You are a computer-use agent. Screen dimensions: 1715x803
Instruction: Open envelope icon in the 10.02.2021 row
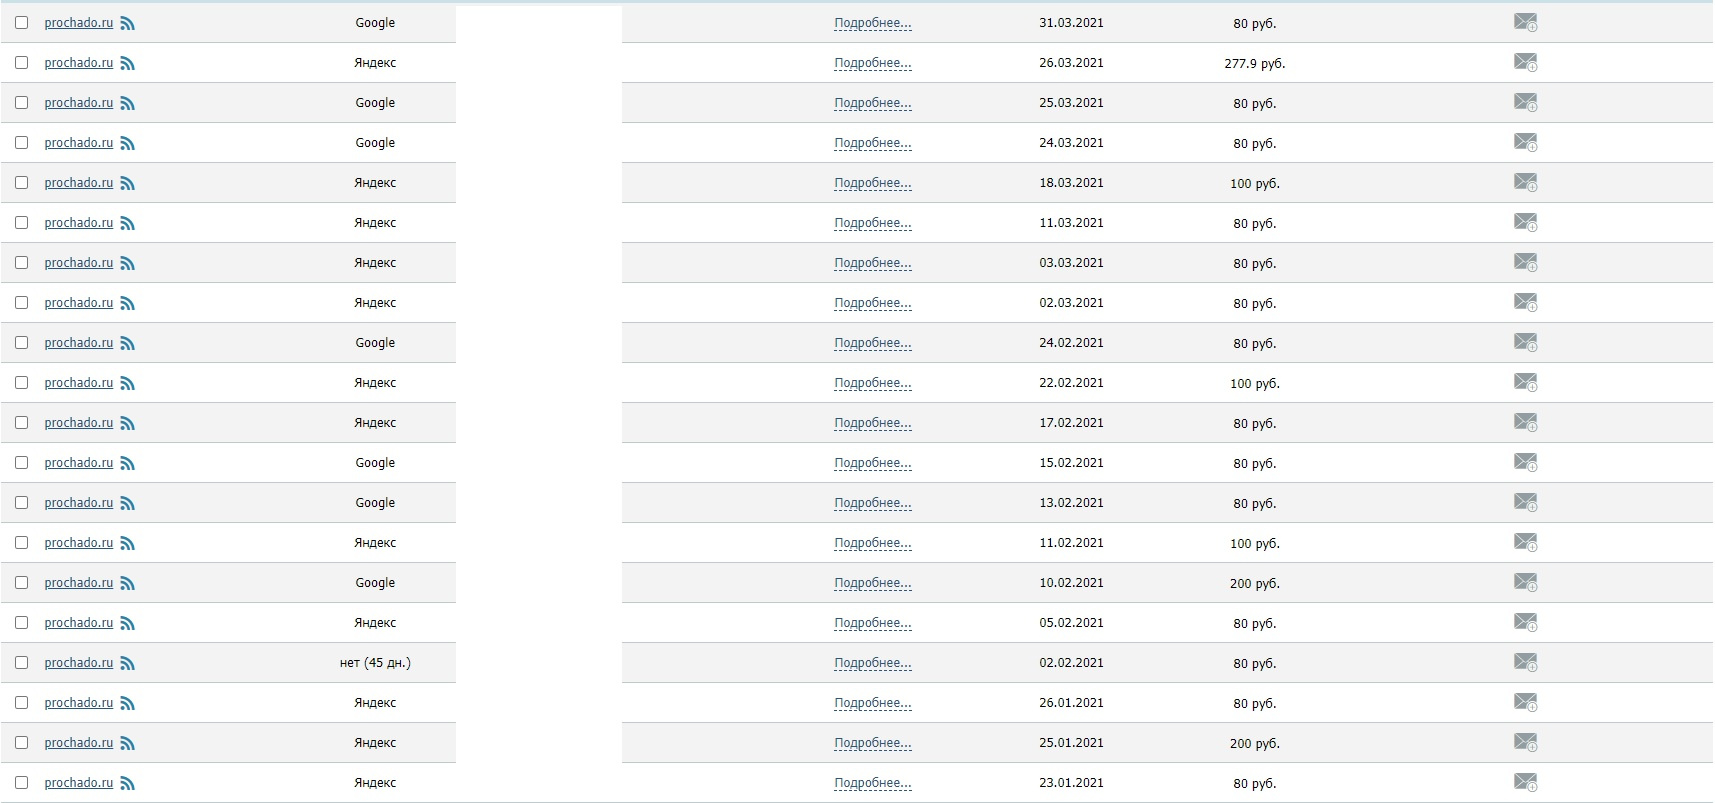[1525, 582]
